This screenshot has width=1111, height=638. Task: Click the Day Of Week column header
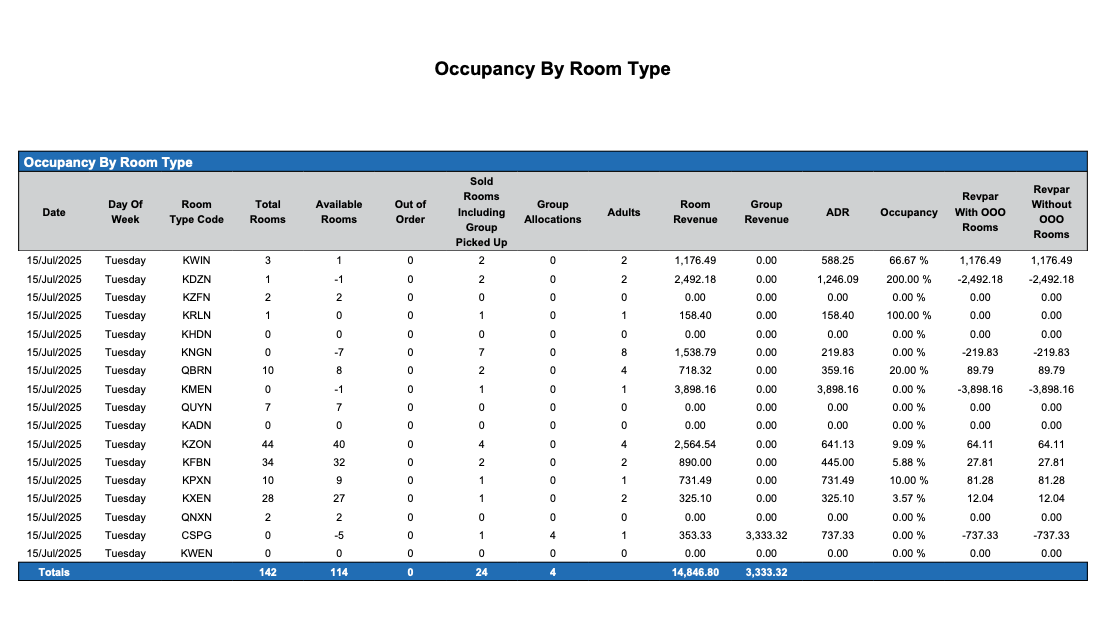pyautogui.click(x=125, y=212)
